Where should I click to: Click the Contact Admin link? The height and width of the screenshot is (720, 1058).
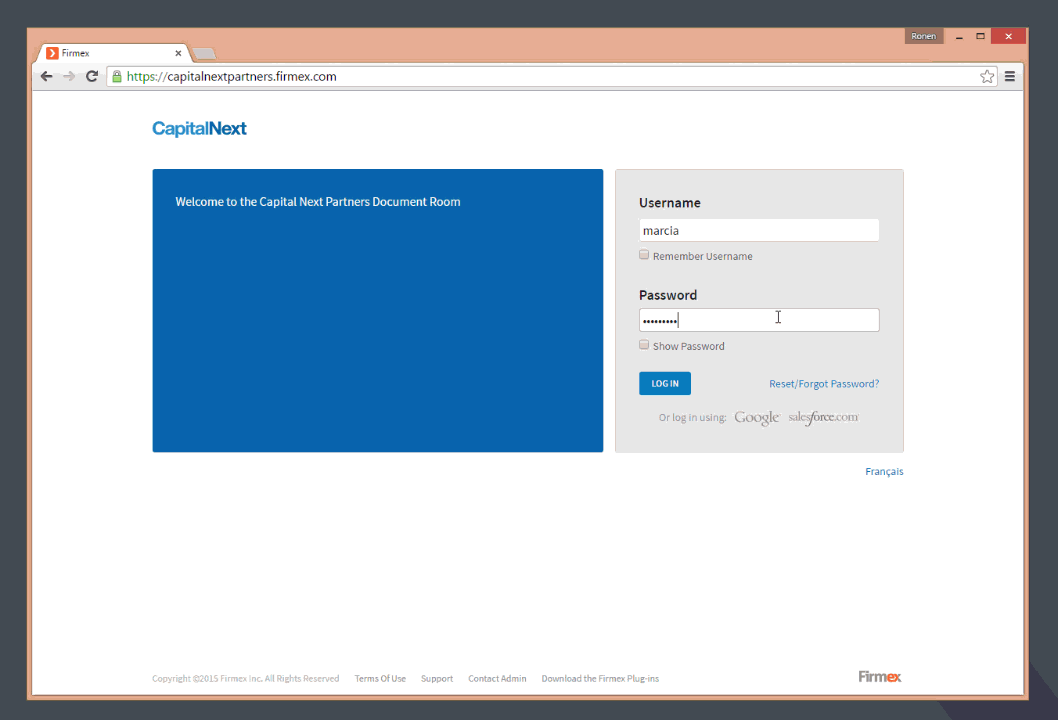tap(497, 678)
